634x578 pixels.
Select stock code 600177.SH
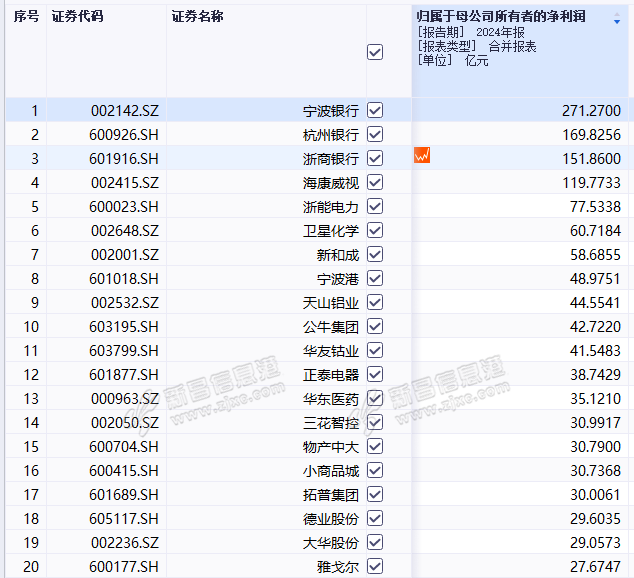124,567
